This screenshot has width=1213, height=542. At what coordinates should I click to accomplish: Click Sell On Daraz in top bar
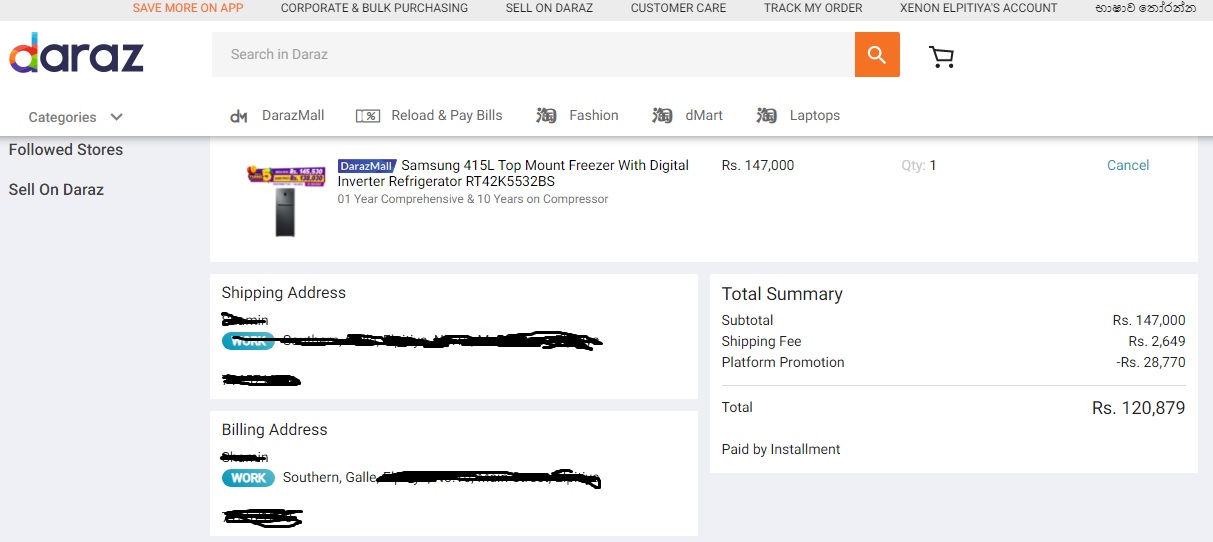tap(549, 8)
